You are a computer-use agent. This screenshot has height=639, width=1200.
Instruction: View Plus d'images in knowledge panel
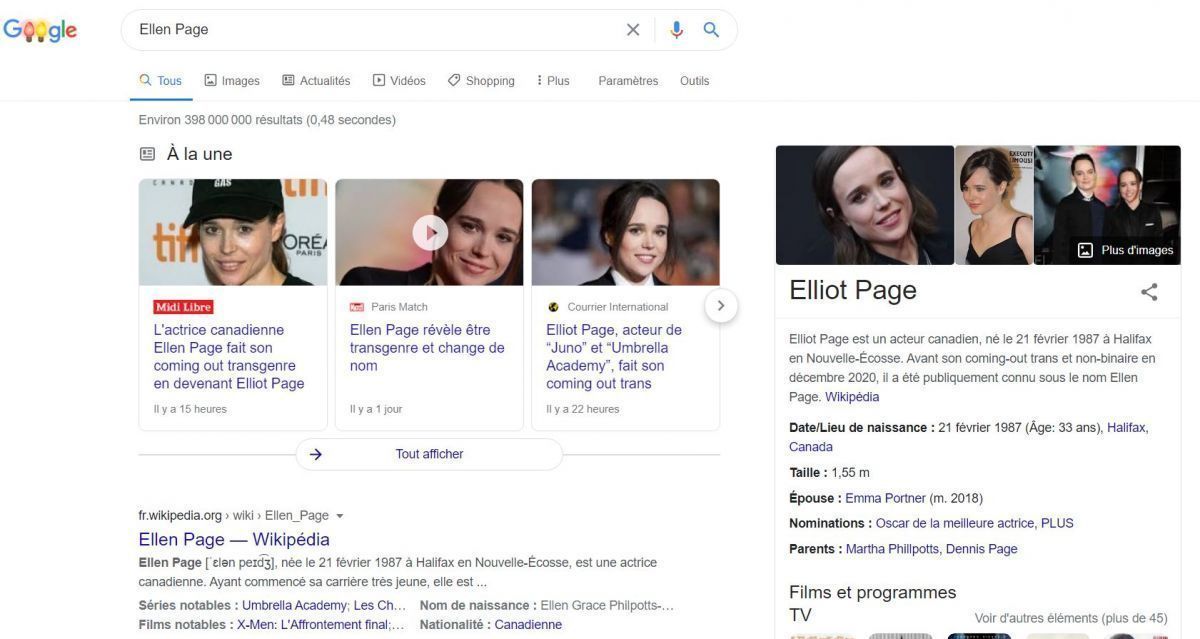(1126, 250)
